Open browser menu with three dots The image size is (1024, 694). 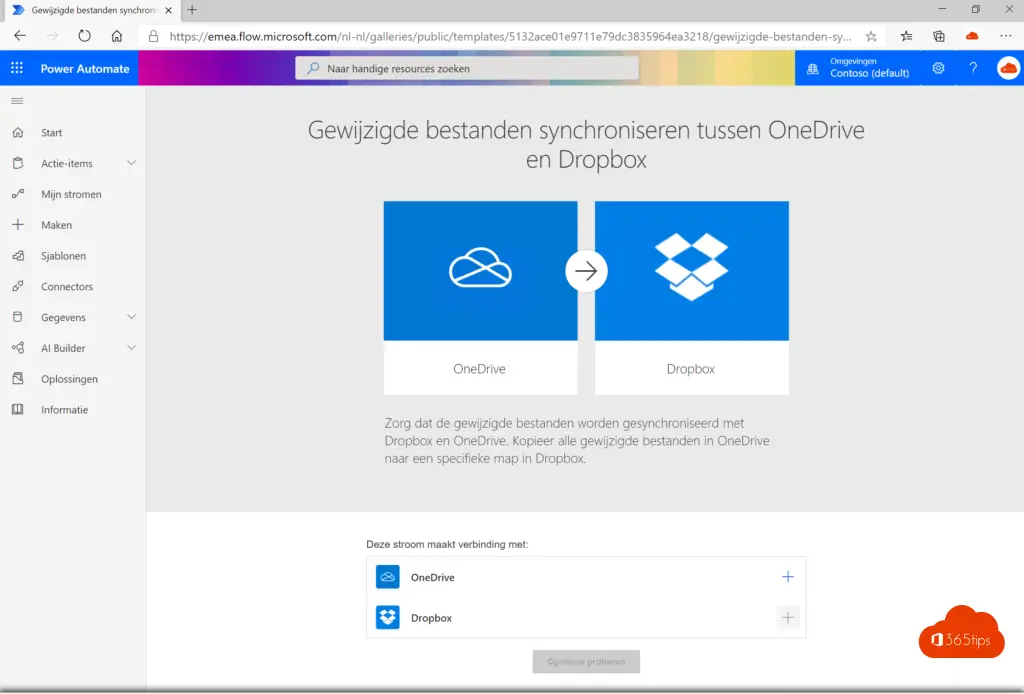1006,37
